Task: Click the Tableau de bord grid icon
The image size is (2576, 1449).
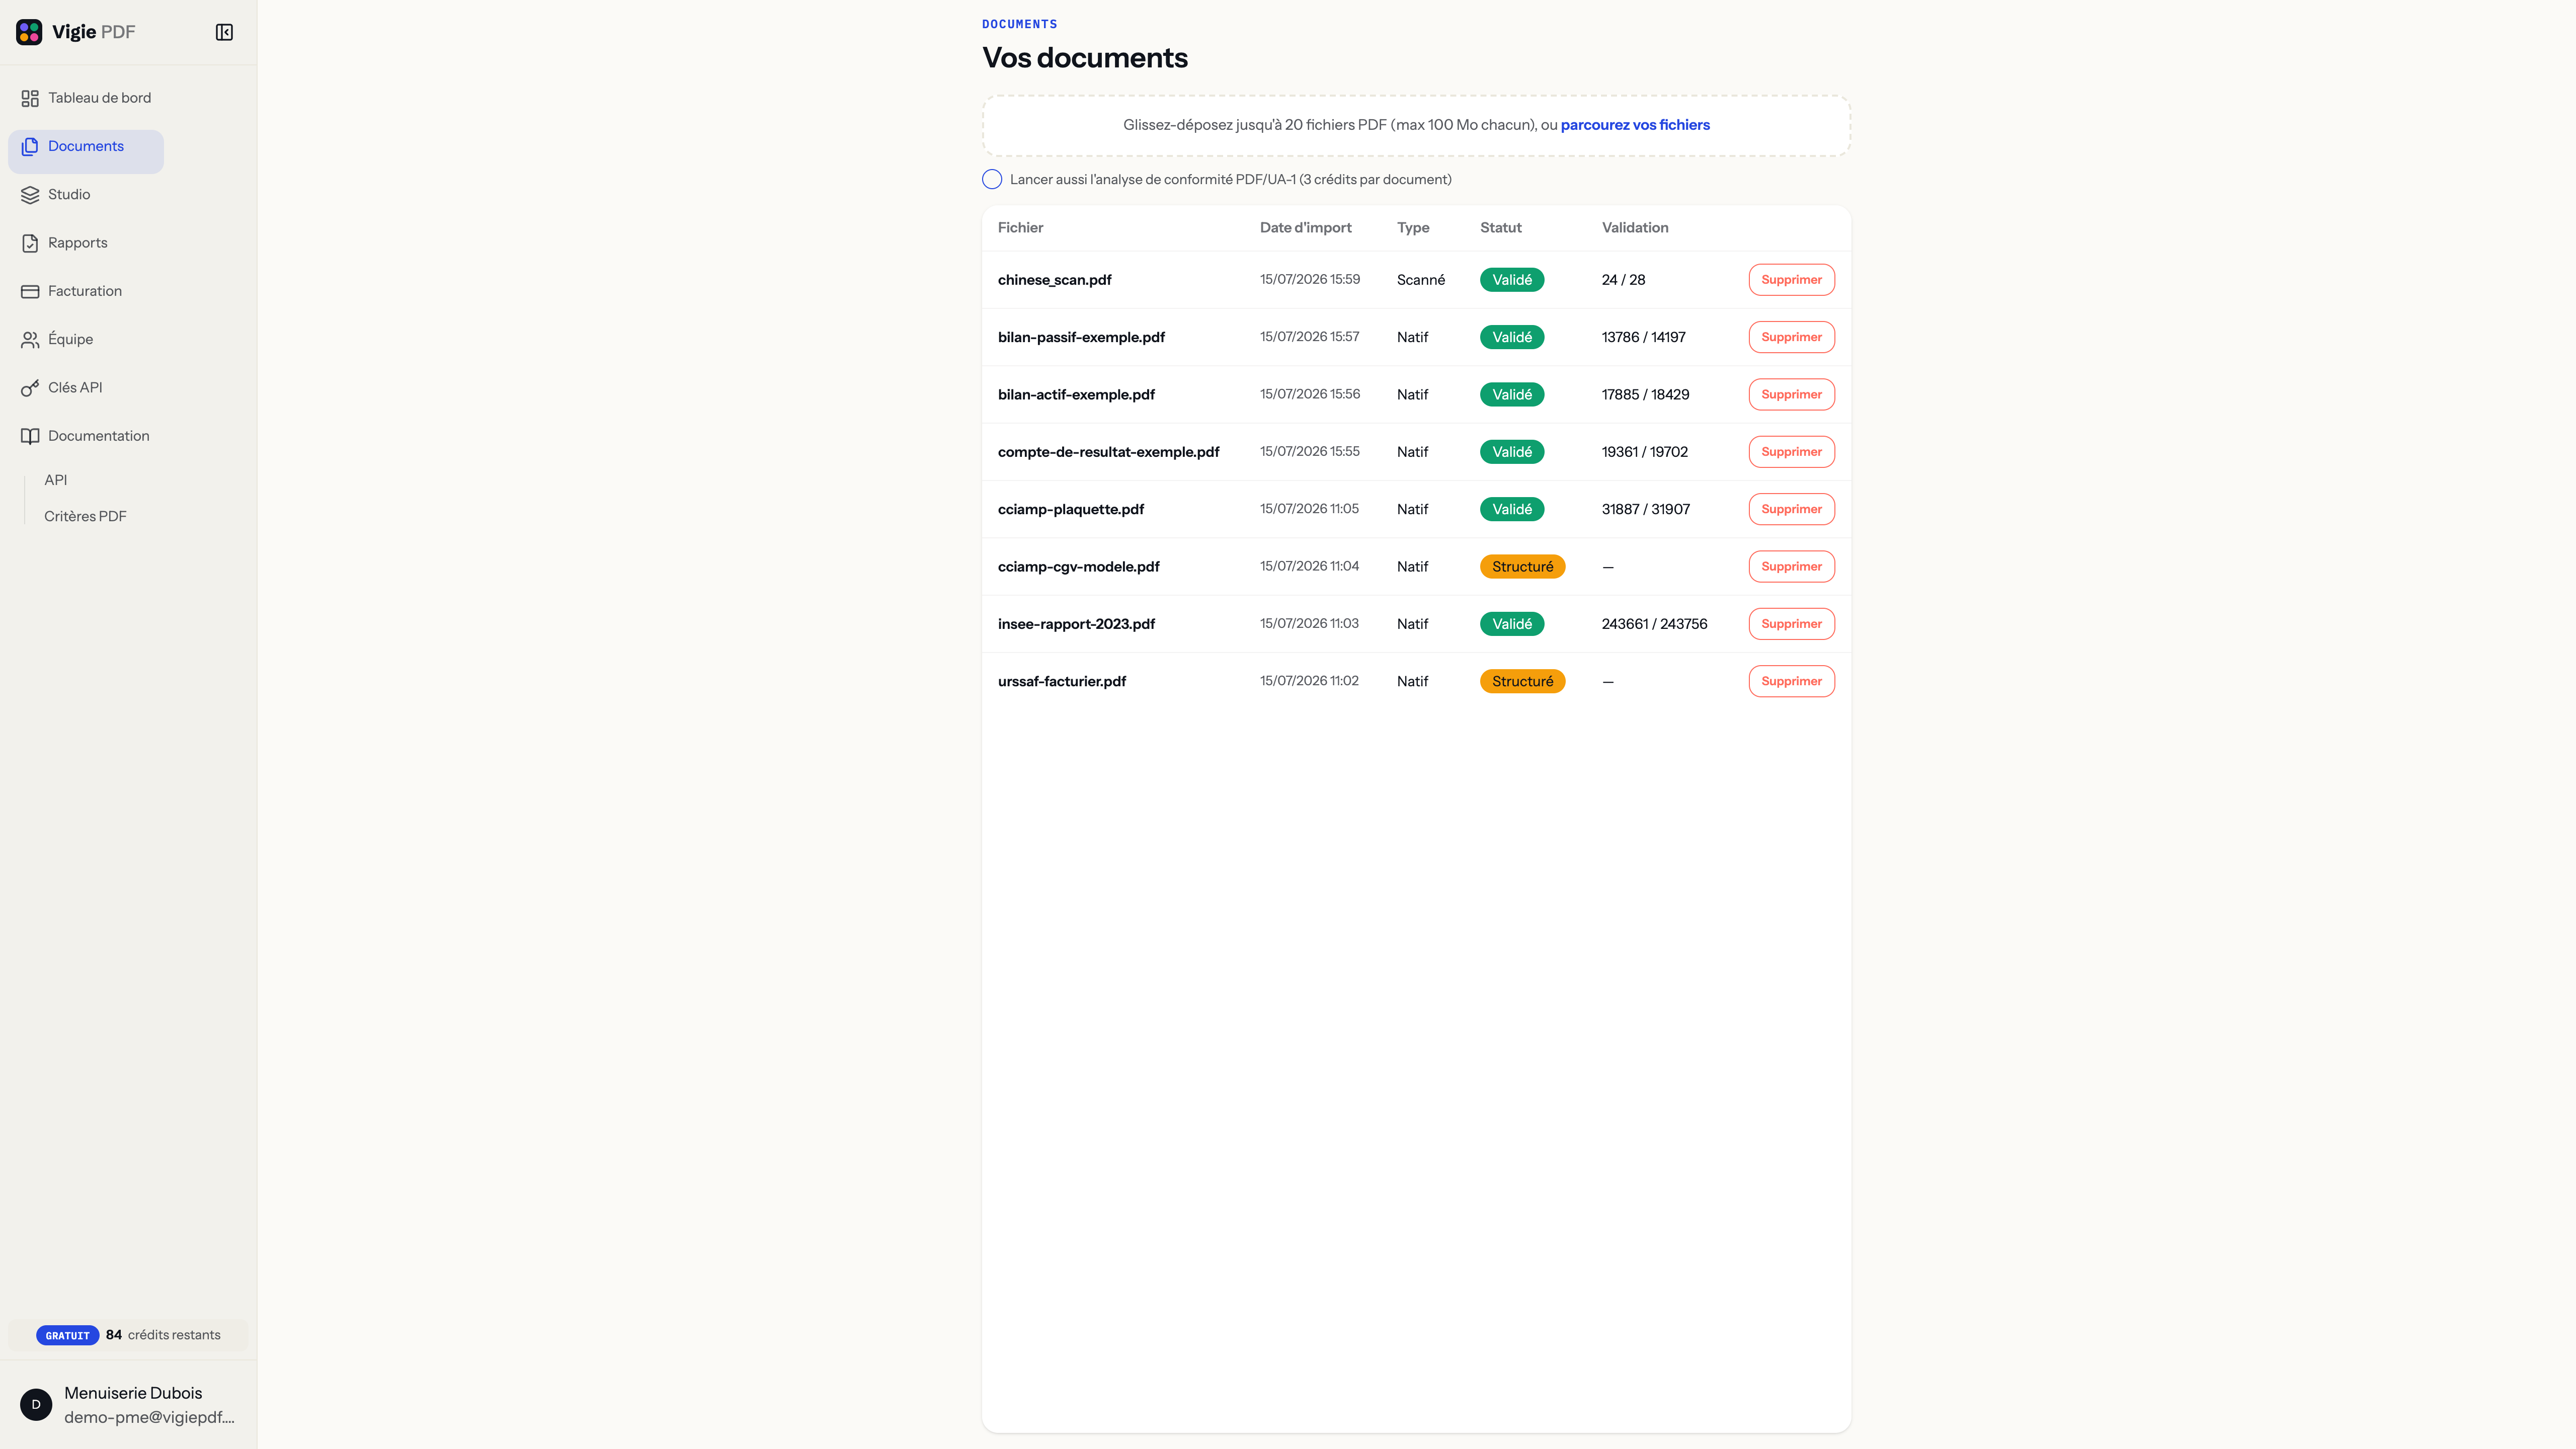Action: pos(30,98)
